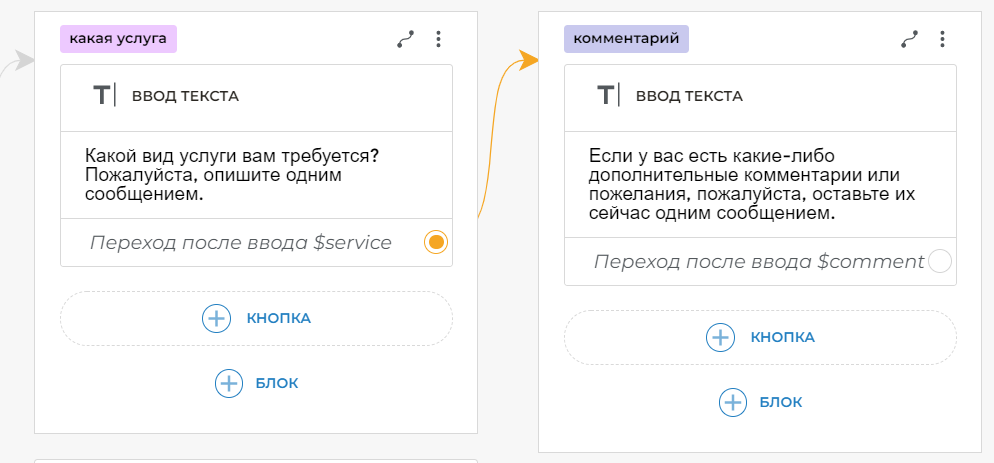Open the three-dot menu of the 'комментарий' block
994x463 pixels.
(x=942, y=39)
